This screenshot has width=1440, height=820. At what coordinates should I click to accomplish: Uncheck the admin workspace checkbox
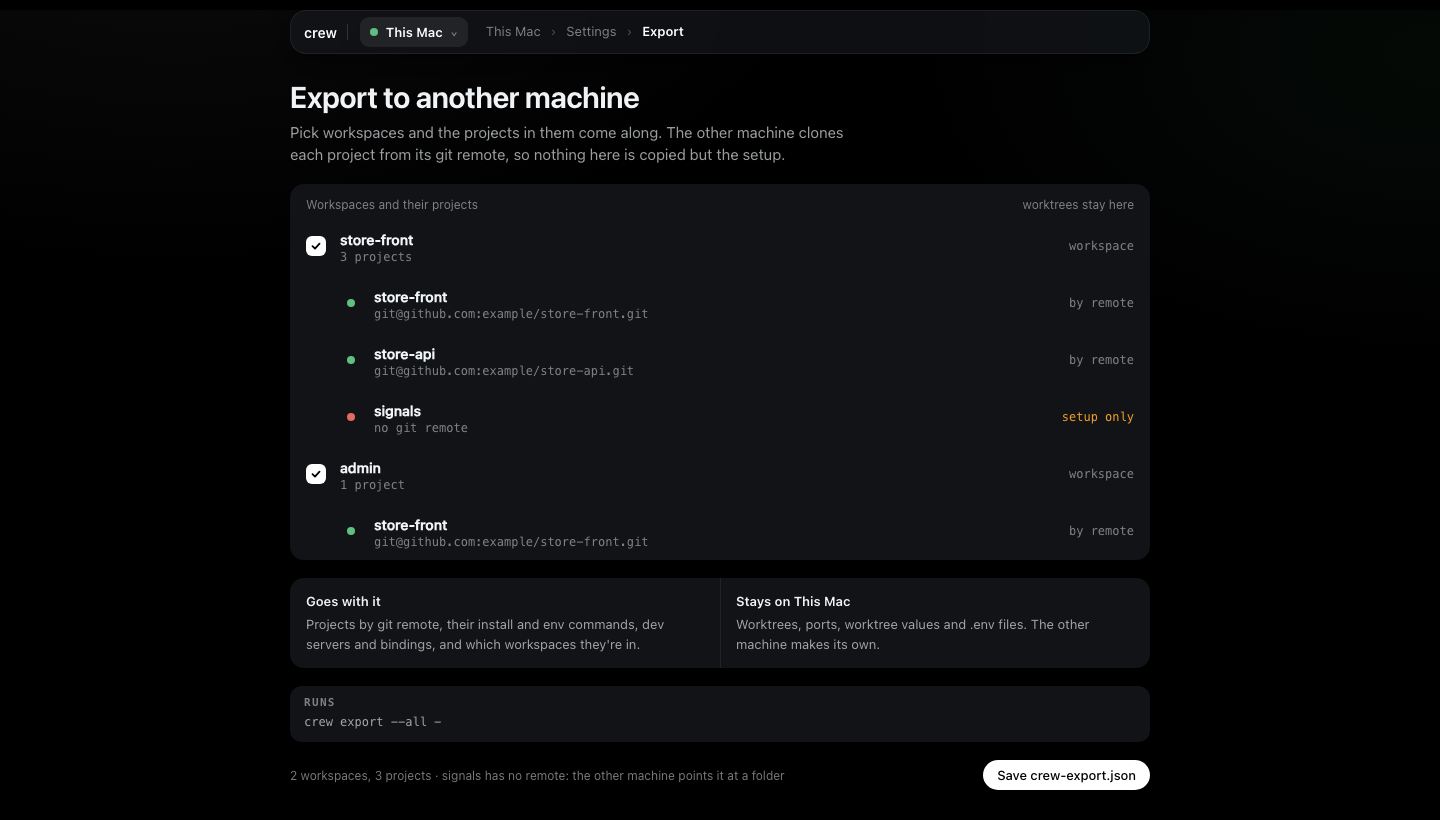pos(316,474)
